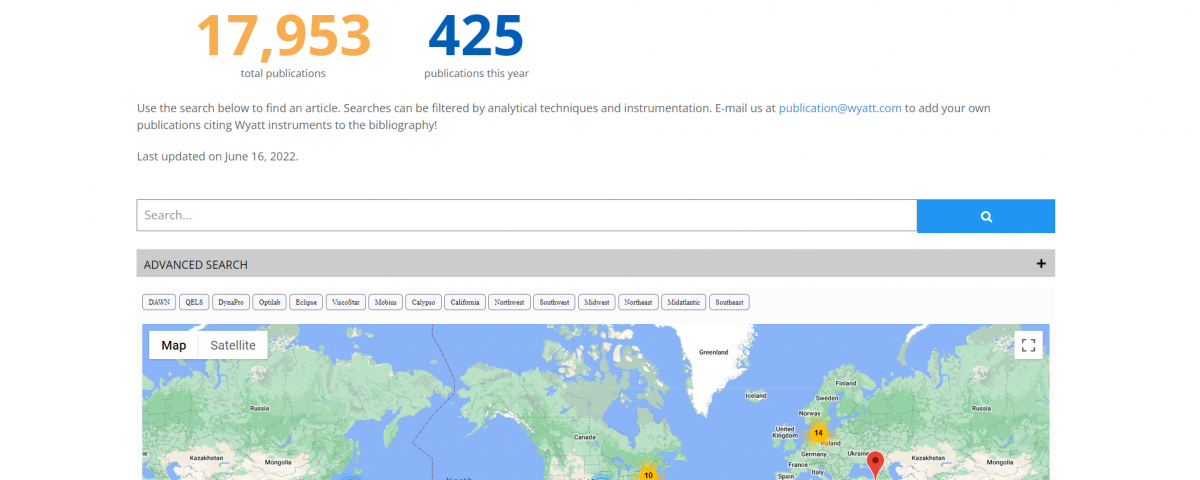Screen dimensions: 1200x480
Task: Open the cluster marker labeled 10
Action: [648, 474]
